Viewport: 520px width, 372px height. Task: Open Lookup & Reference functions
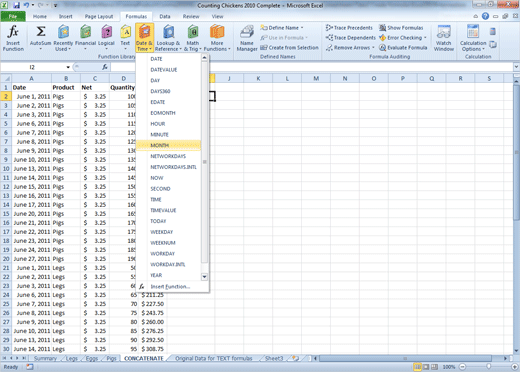click(x=168, y=38)
